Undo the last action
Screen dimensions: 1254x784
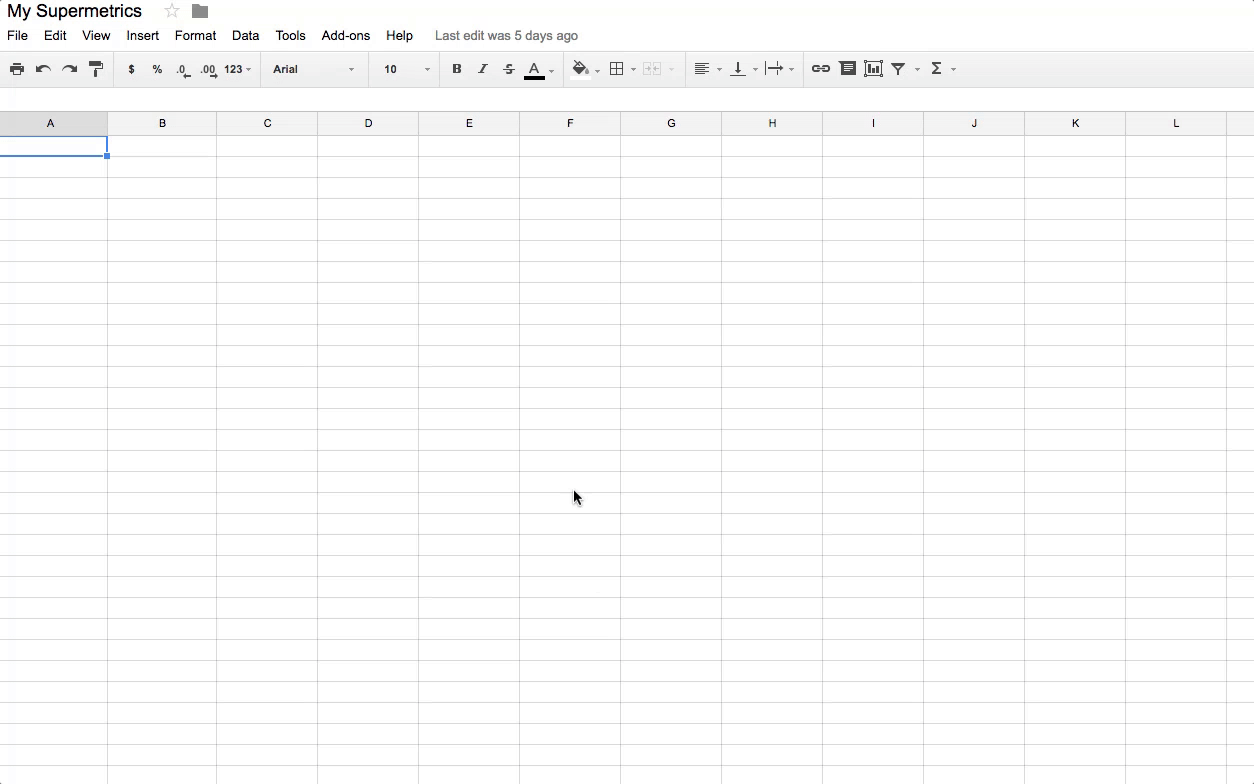point(43,69)
